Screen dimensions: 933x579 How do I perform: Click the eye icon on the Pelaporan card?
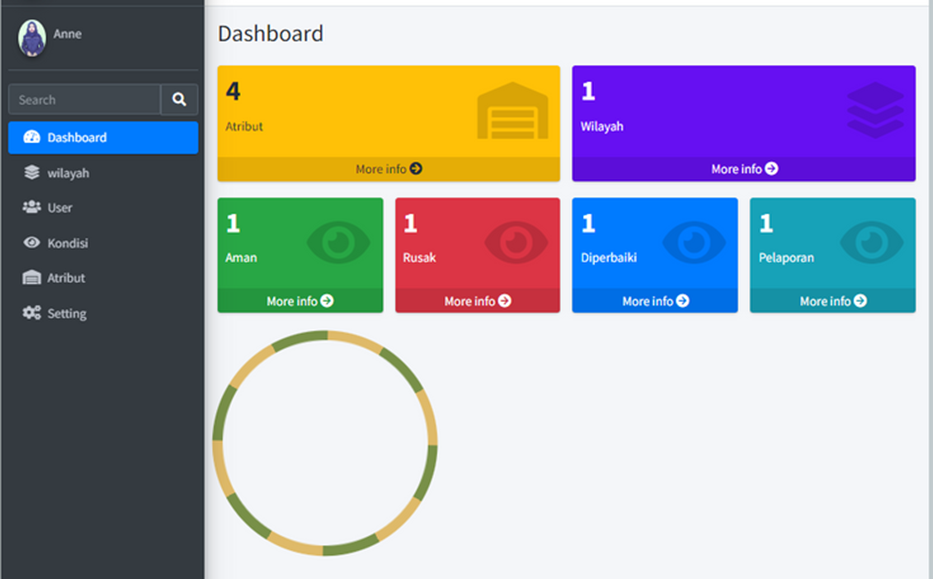click(x=872, y=242)
